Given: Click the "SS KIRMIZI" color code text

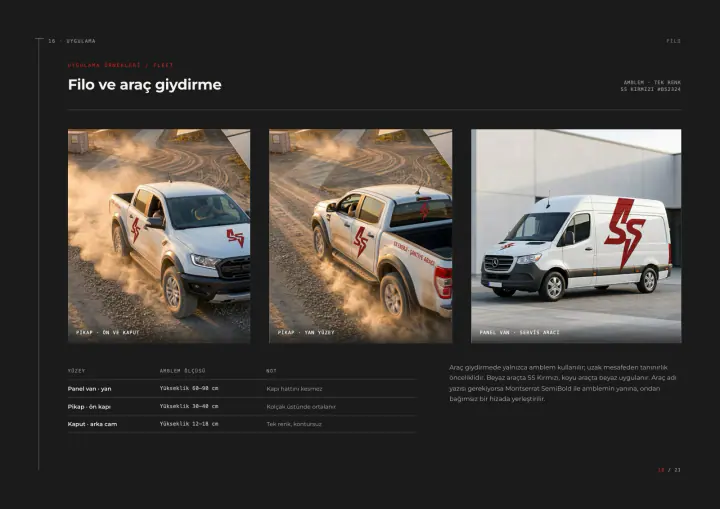Looking at the screenshot, I should (x=650, y=89).
